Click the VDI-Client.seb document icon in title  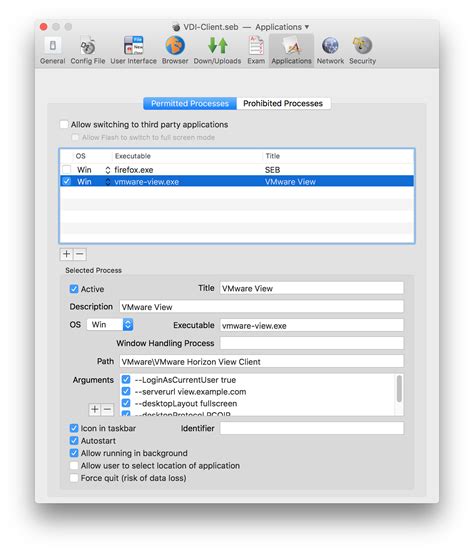(176, 27)
